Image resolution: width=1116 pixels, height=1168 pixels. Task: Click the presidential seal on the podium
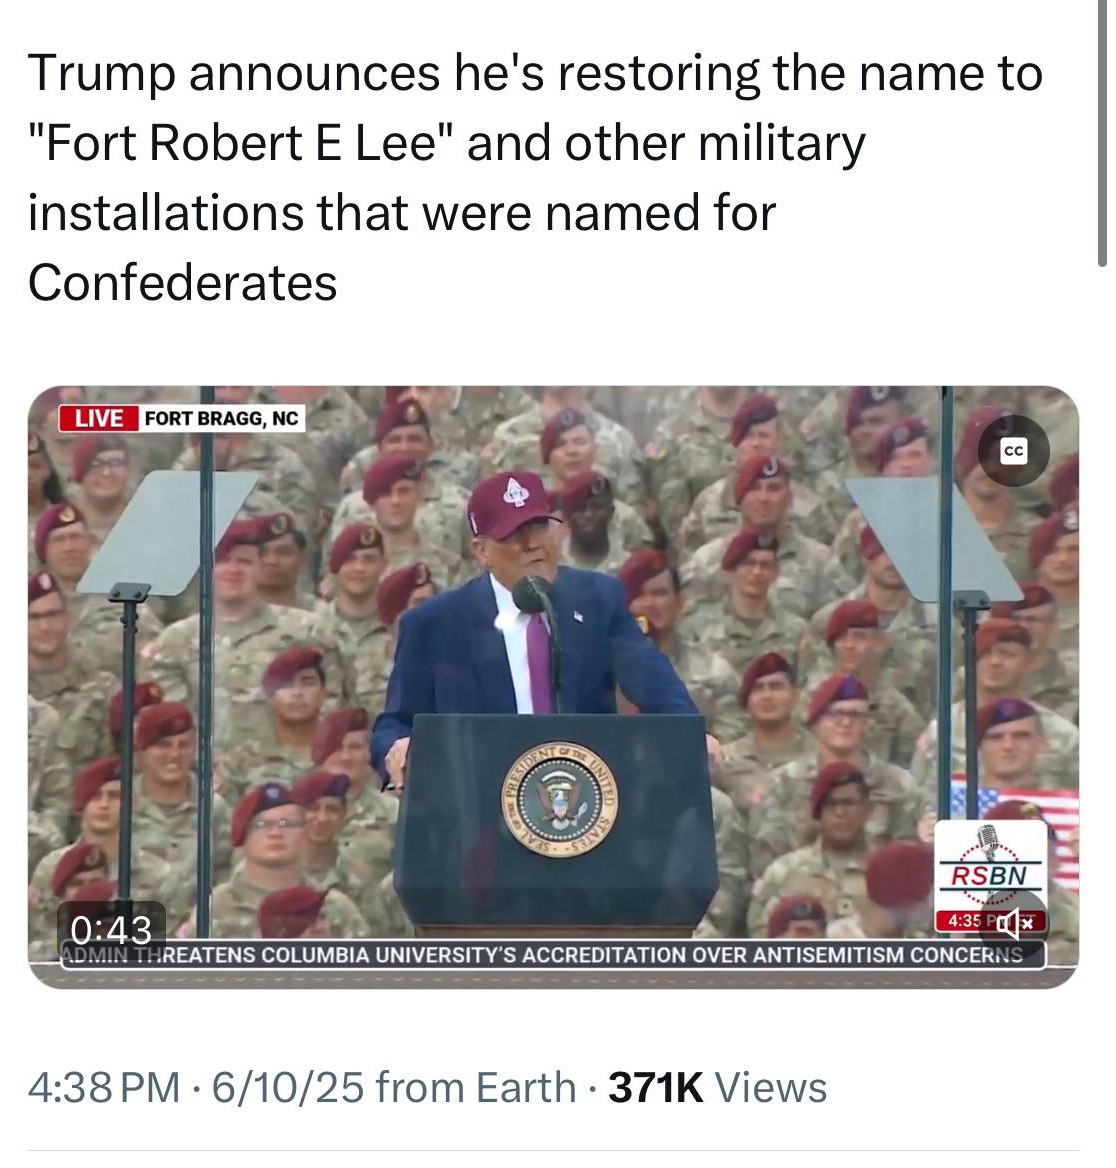click(x=558, y=801)
